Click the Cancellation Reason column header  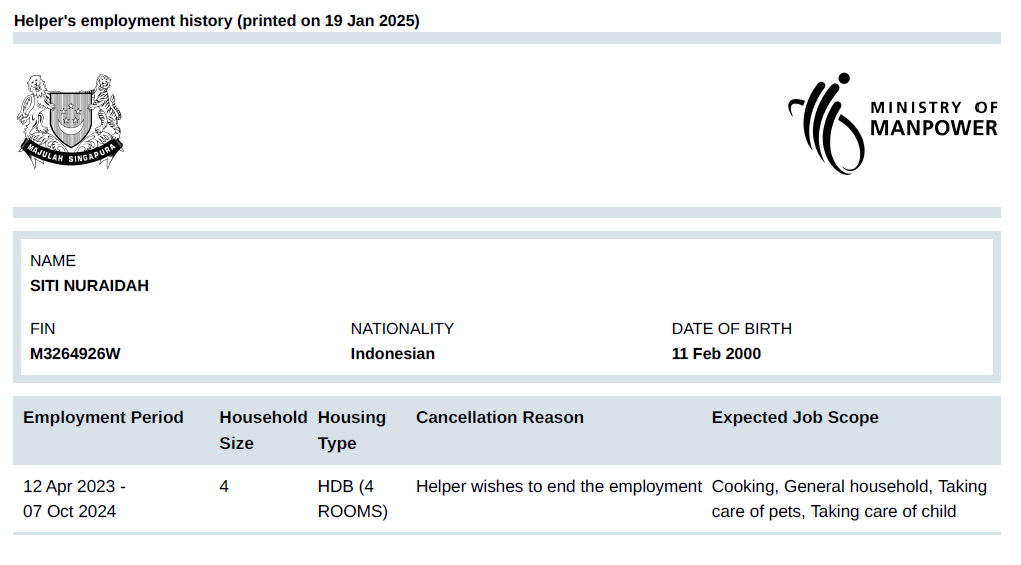pyautogui.click(x=499, y=418)
